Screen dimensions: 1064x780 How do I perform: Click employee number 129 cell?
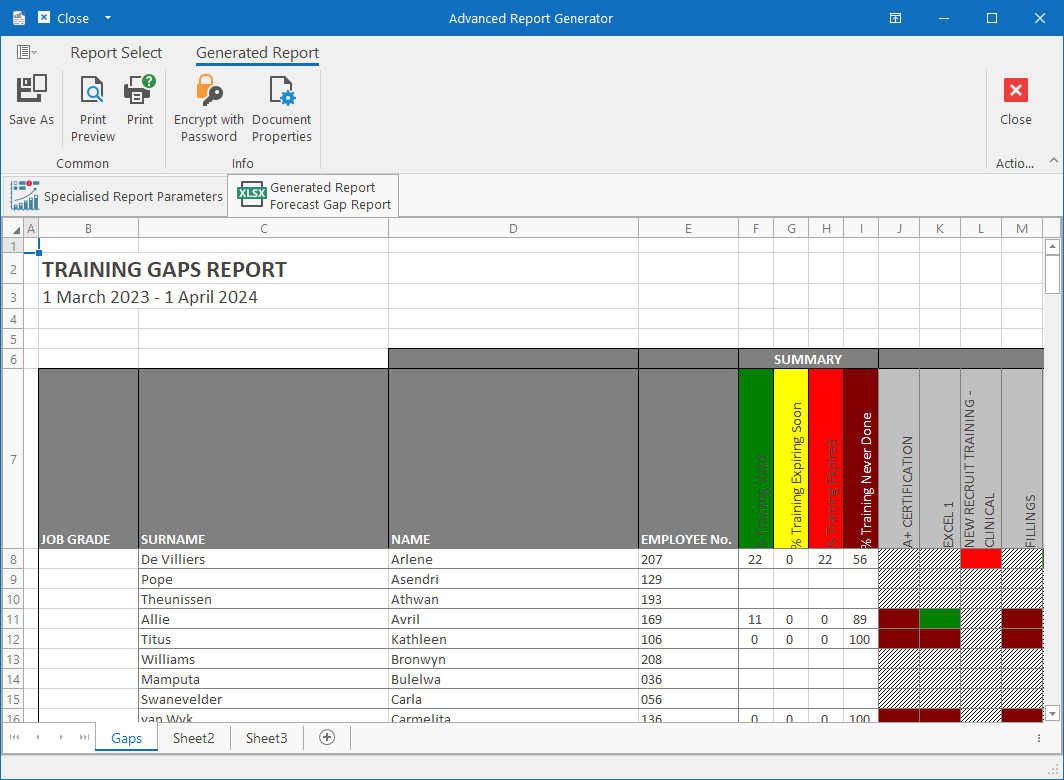[688, 579]
